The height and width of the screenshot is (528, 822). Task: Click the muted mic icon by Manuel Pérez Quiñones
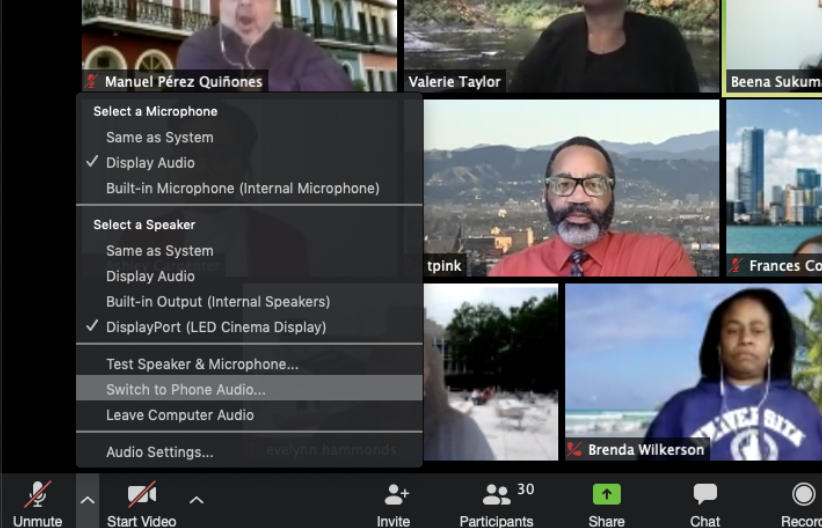[x=93, y=82]
